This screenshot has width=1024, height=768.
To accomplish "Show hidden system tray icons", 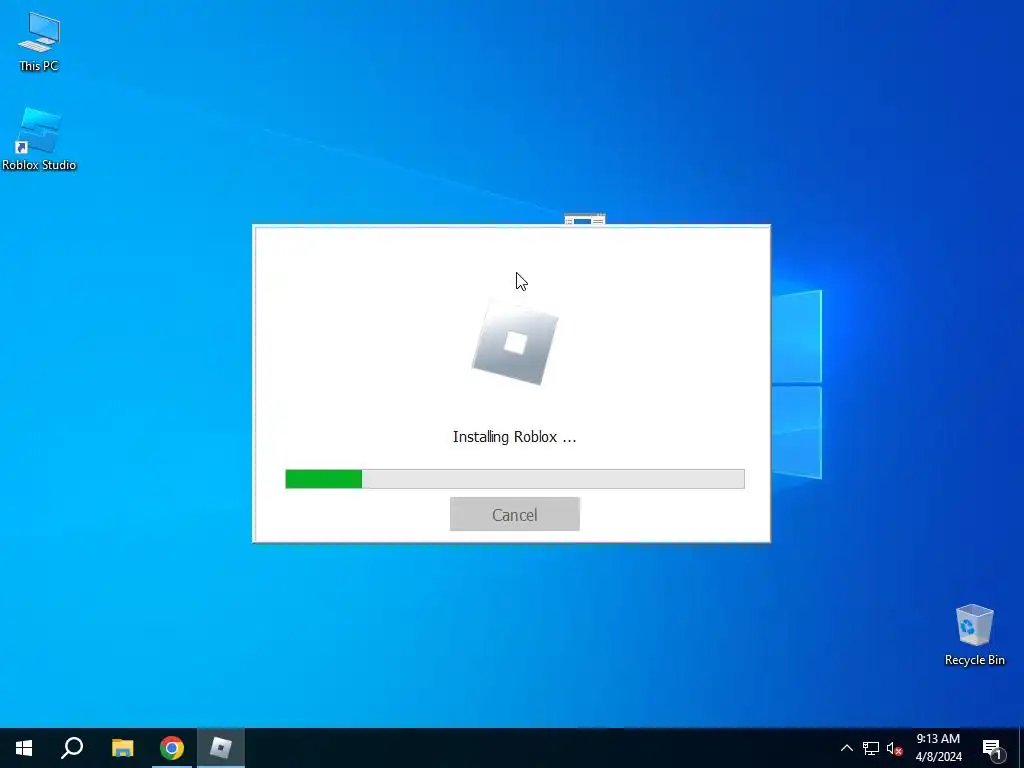I will tap(846, 748).
